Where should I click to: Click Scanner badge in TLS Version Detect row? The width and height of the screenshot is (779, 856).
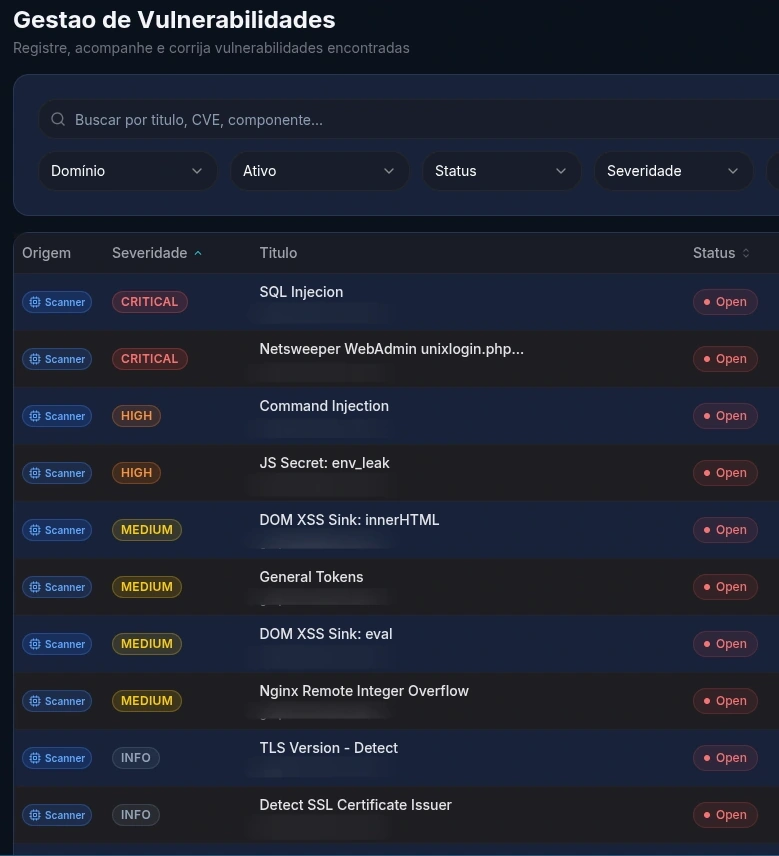[57, 758]
